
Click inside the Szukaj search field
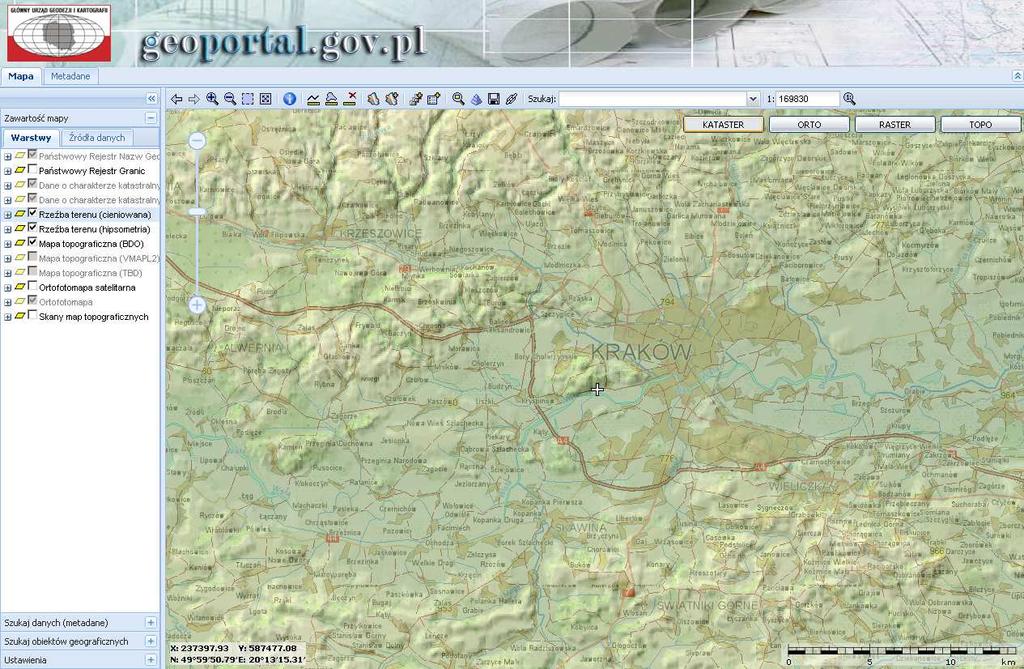(x=653, y=99)
